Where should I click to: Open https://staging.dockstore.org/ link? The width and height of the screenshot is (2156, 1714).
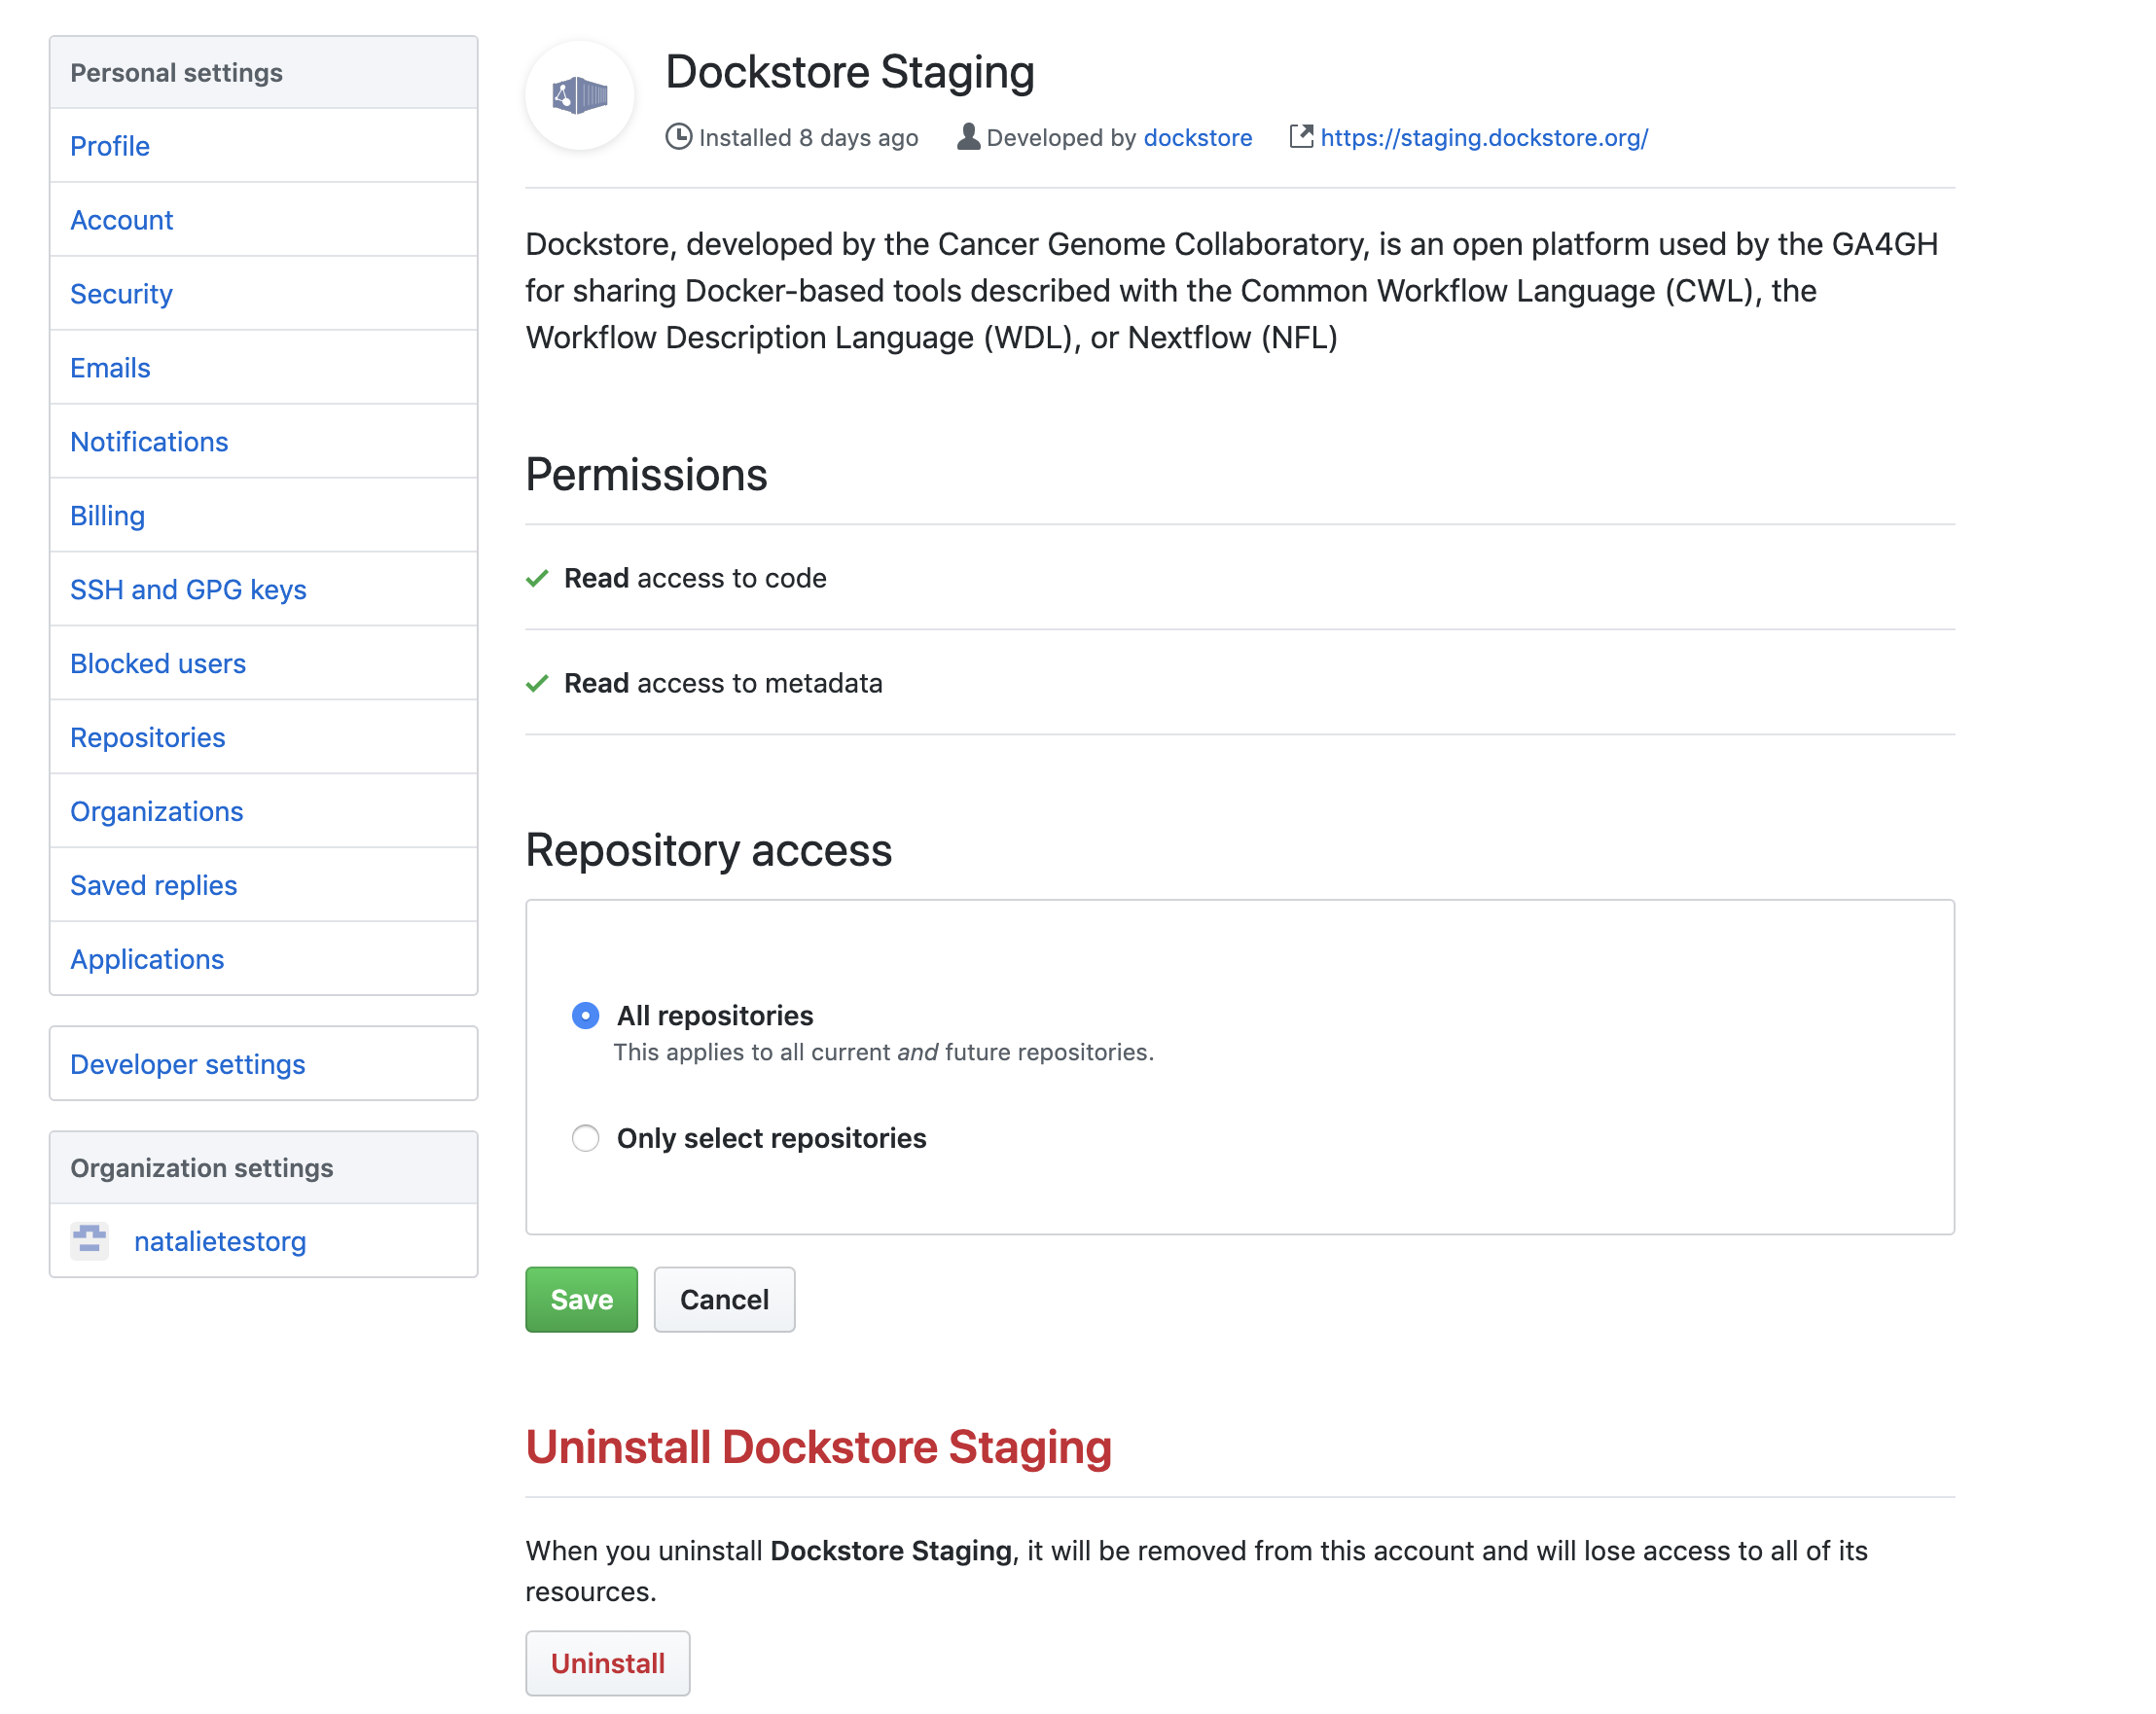click(1484, 137)
